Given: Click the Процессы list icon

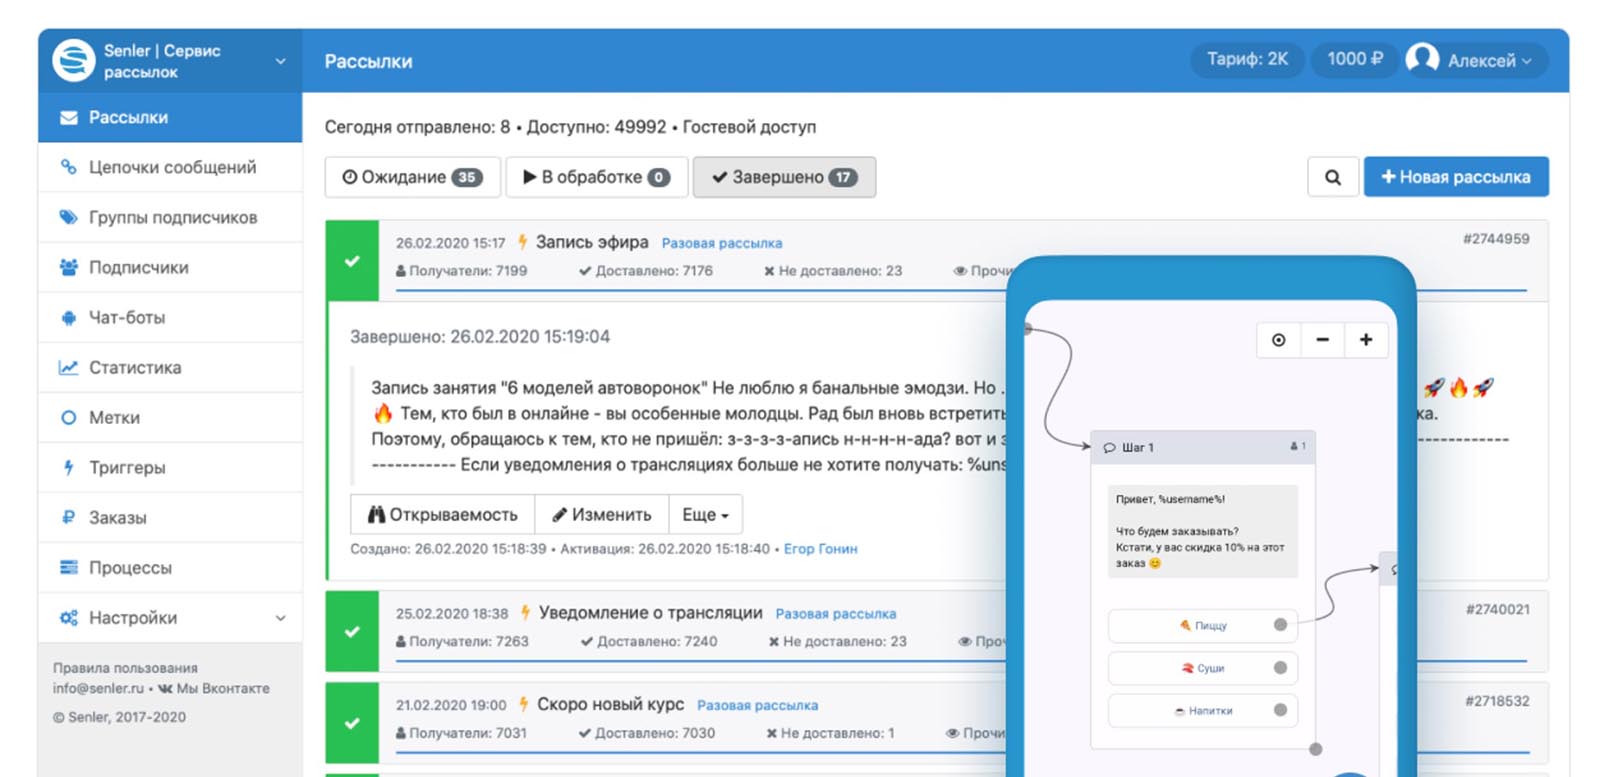Looking at the screenshot, I should [x=68, y=567].
